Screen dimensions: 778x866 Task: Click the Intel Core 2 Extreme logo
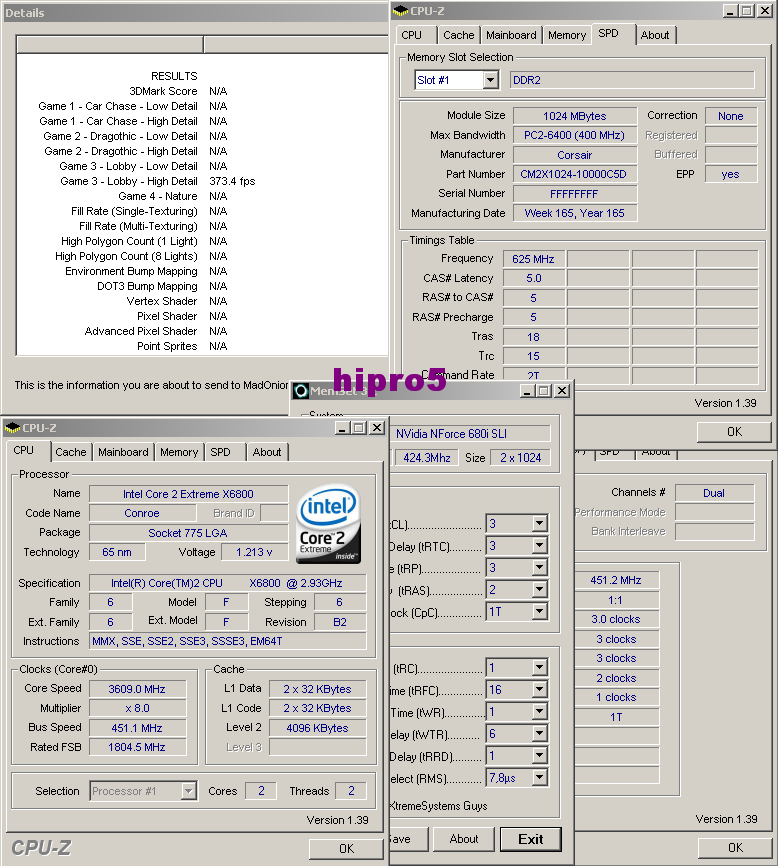[x=329, y=524]
